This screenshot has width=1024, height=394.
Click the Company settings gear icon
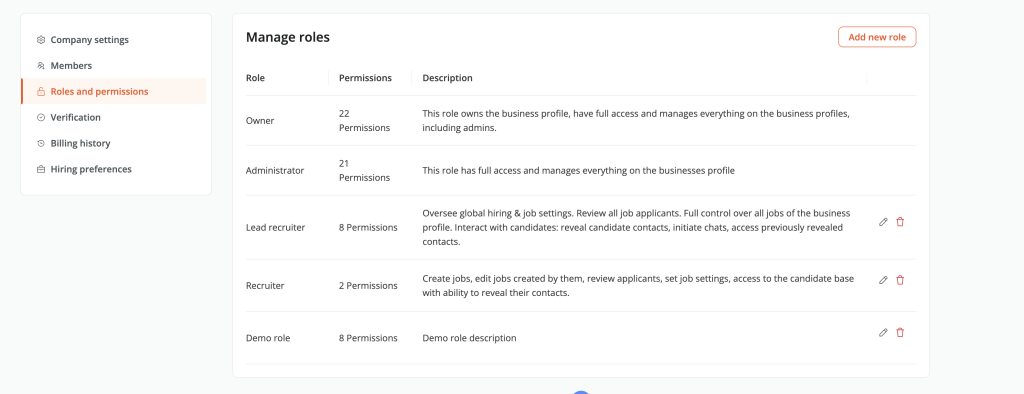pos(40,40)
